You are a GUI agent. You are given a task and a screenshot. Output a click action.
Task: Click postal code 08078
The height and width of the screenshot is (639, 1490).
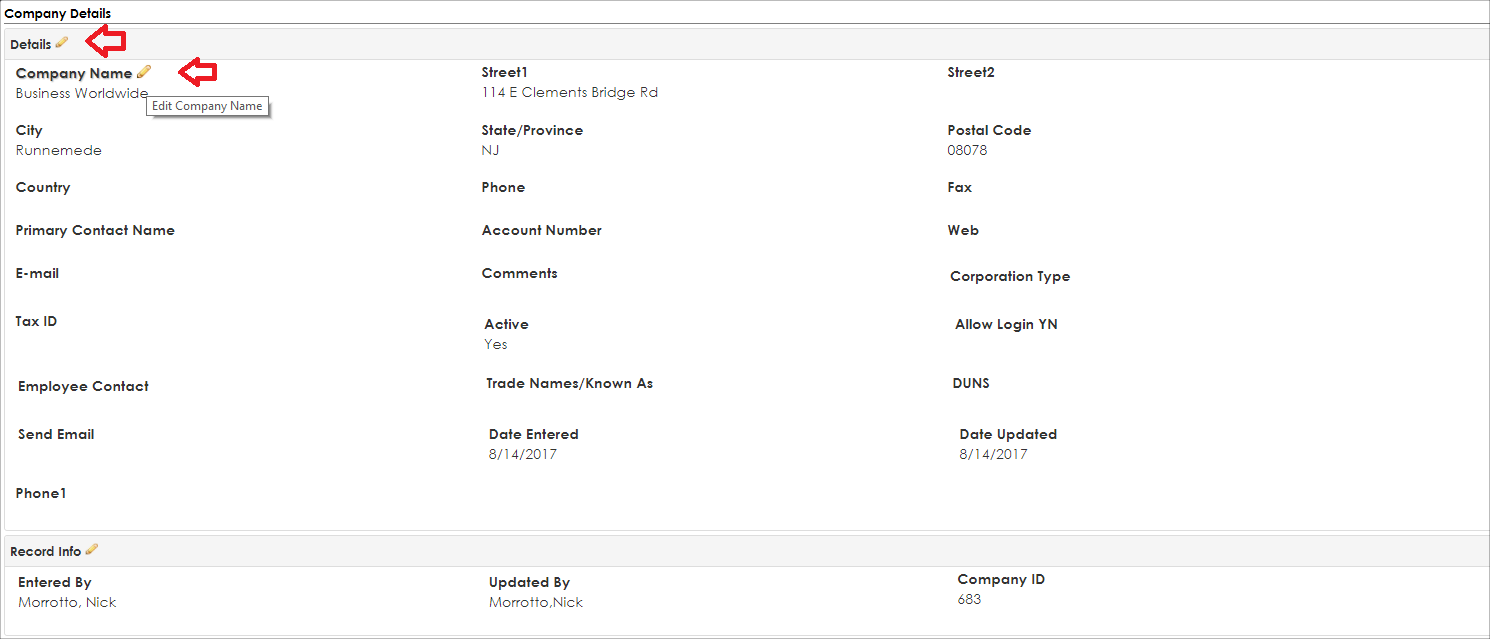coord(968,151)
